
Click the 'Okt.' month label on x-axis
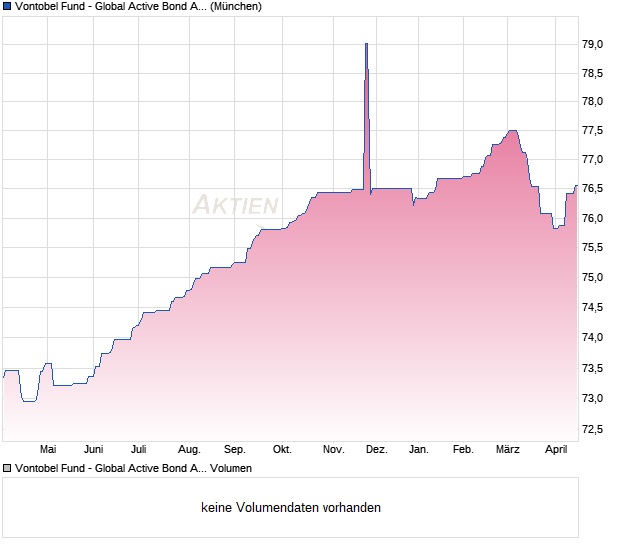tap(282, 449)
